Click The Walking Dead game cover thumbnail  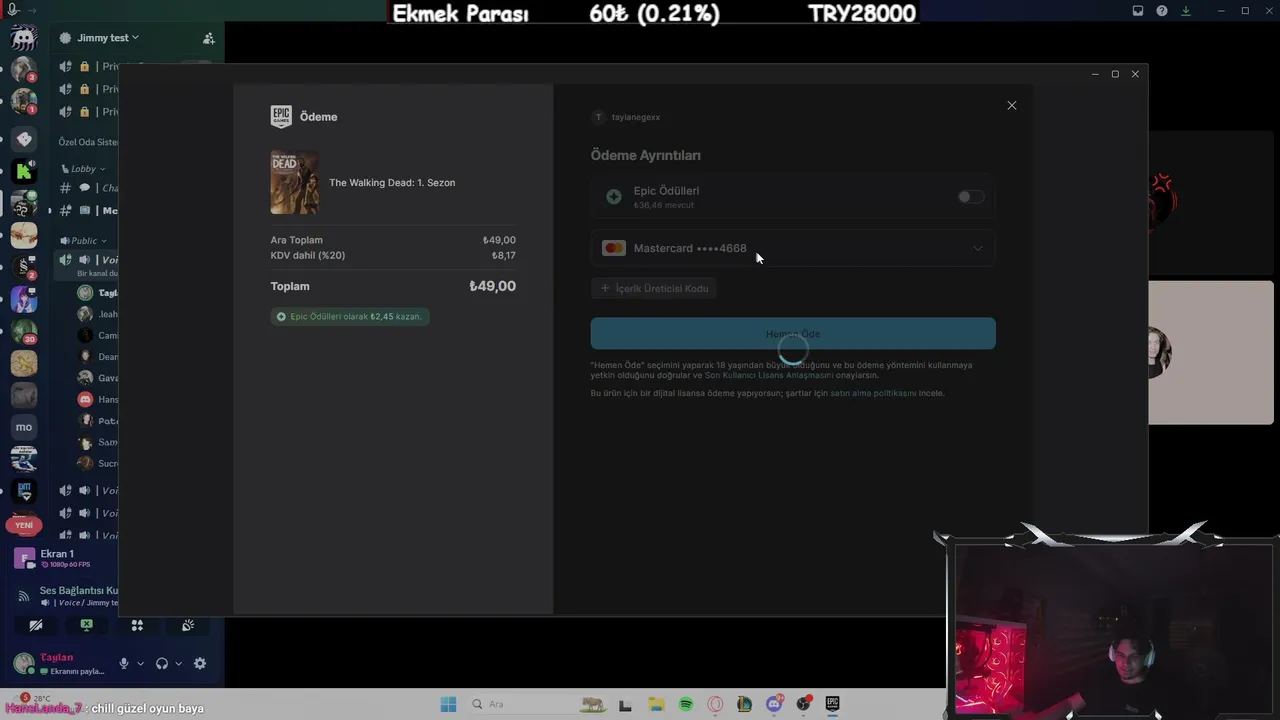[x=294, y=182]
